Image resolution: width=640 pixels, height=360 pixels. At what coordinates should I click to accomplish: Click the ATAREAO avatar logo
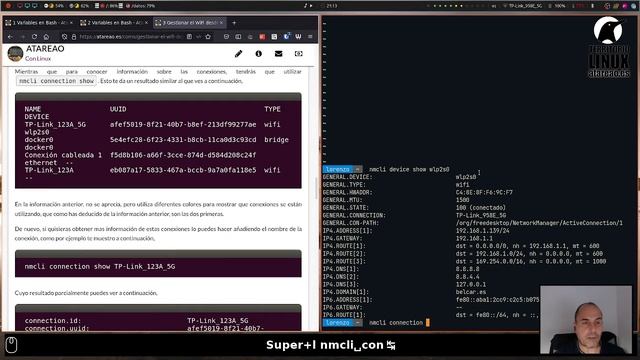(16, 53)
